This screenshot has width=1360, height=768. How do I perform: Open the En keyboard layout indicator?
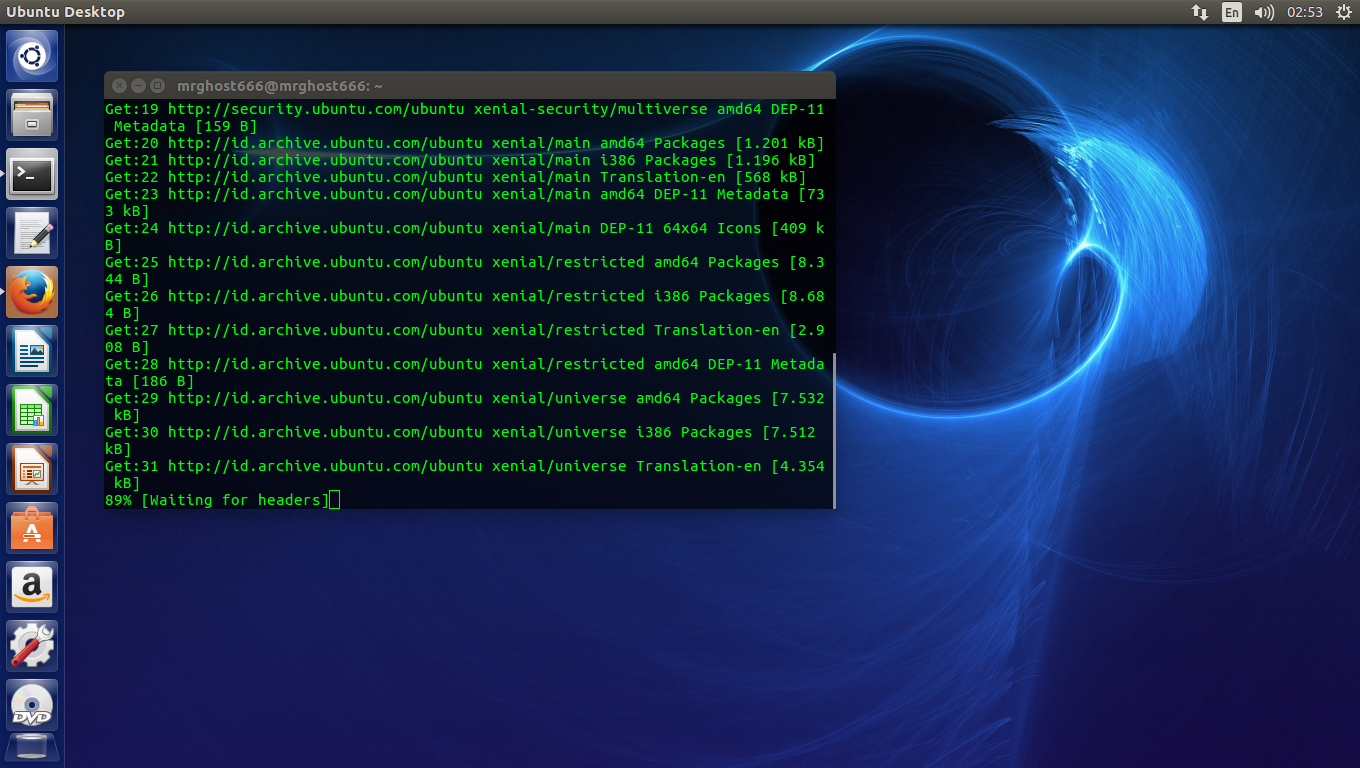tap(1232, 12)
